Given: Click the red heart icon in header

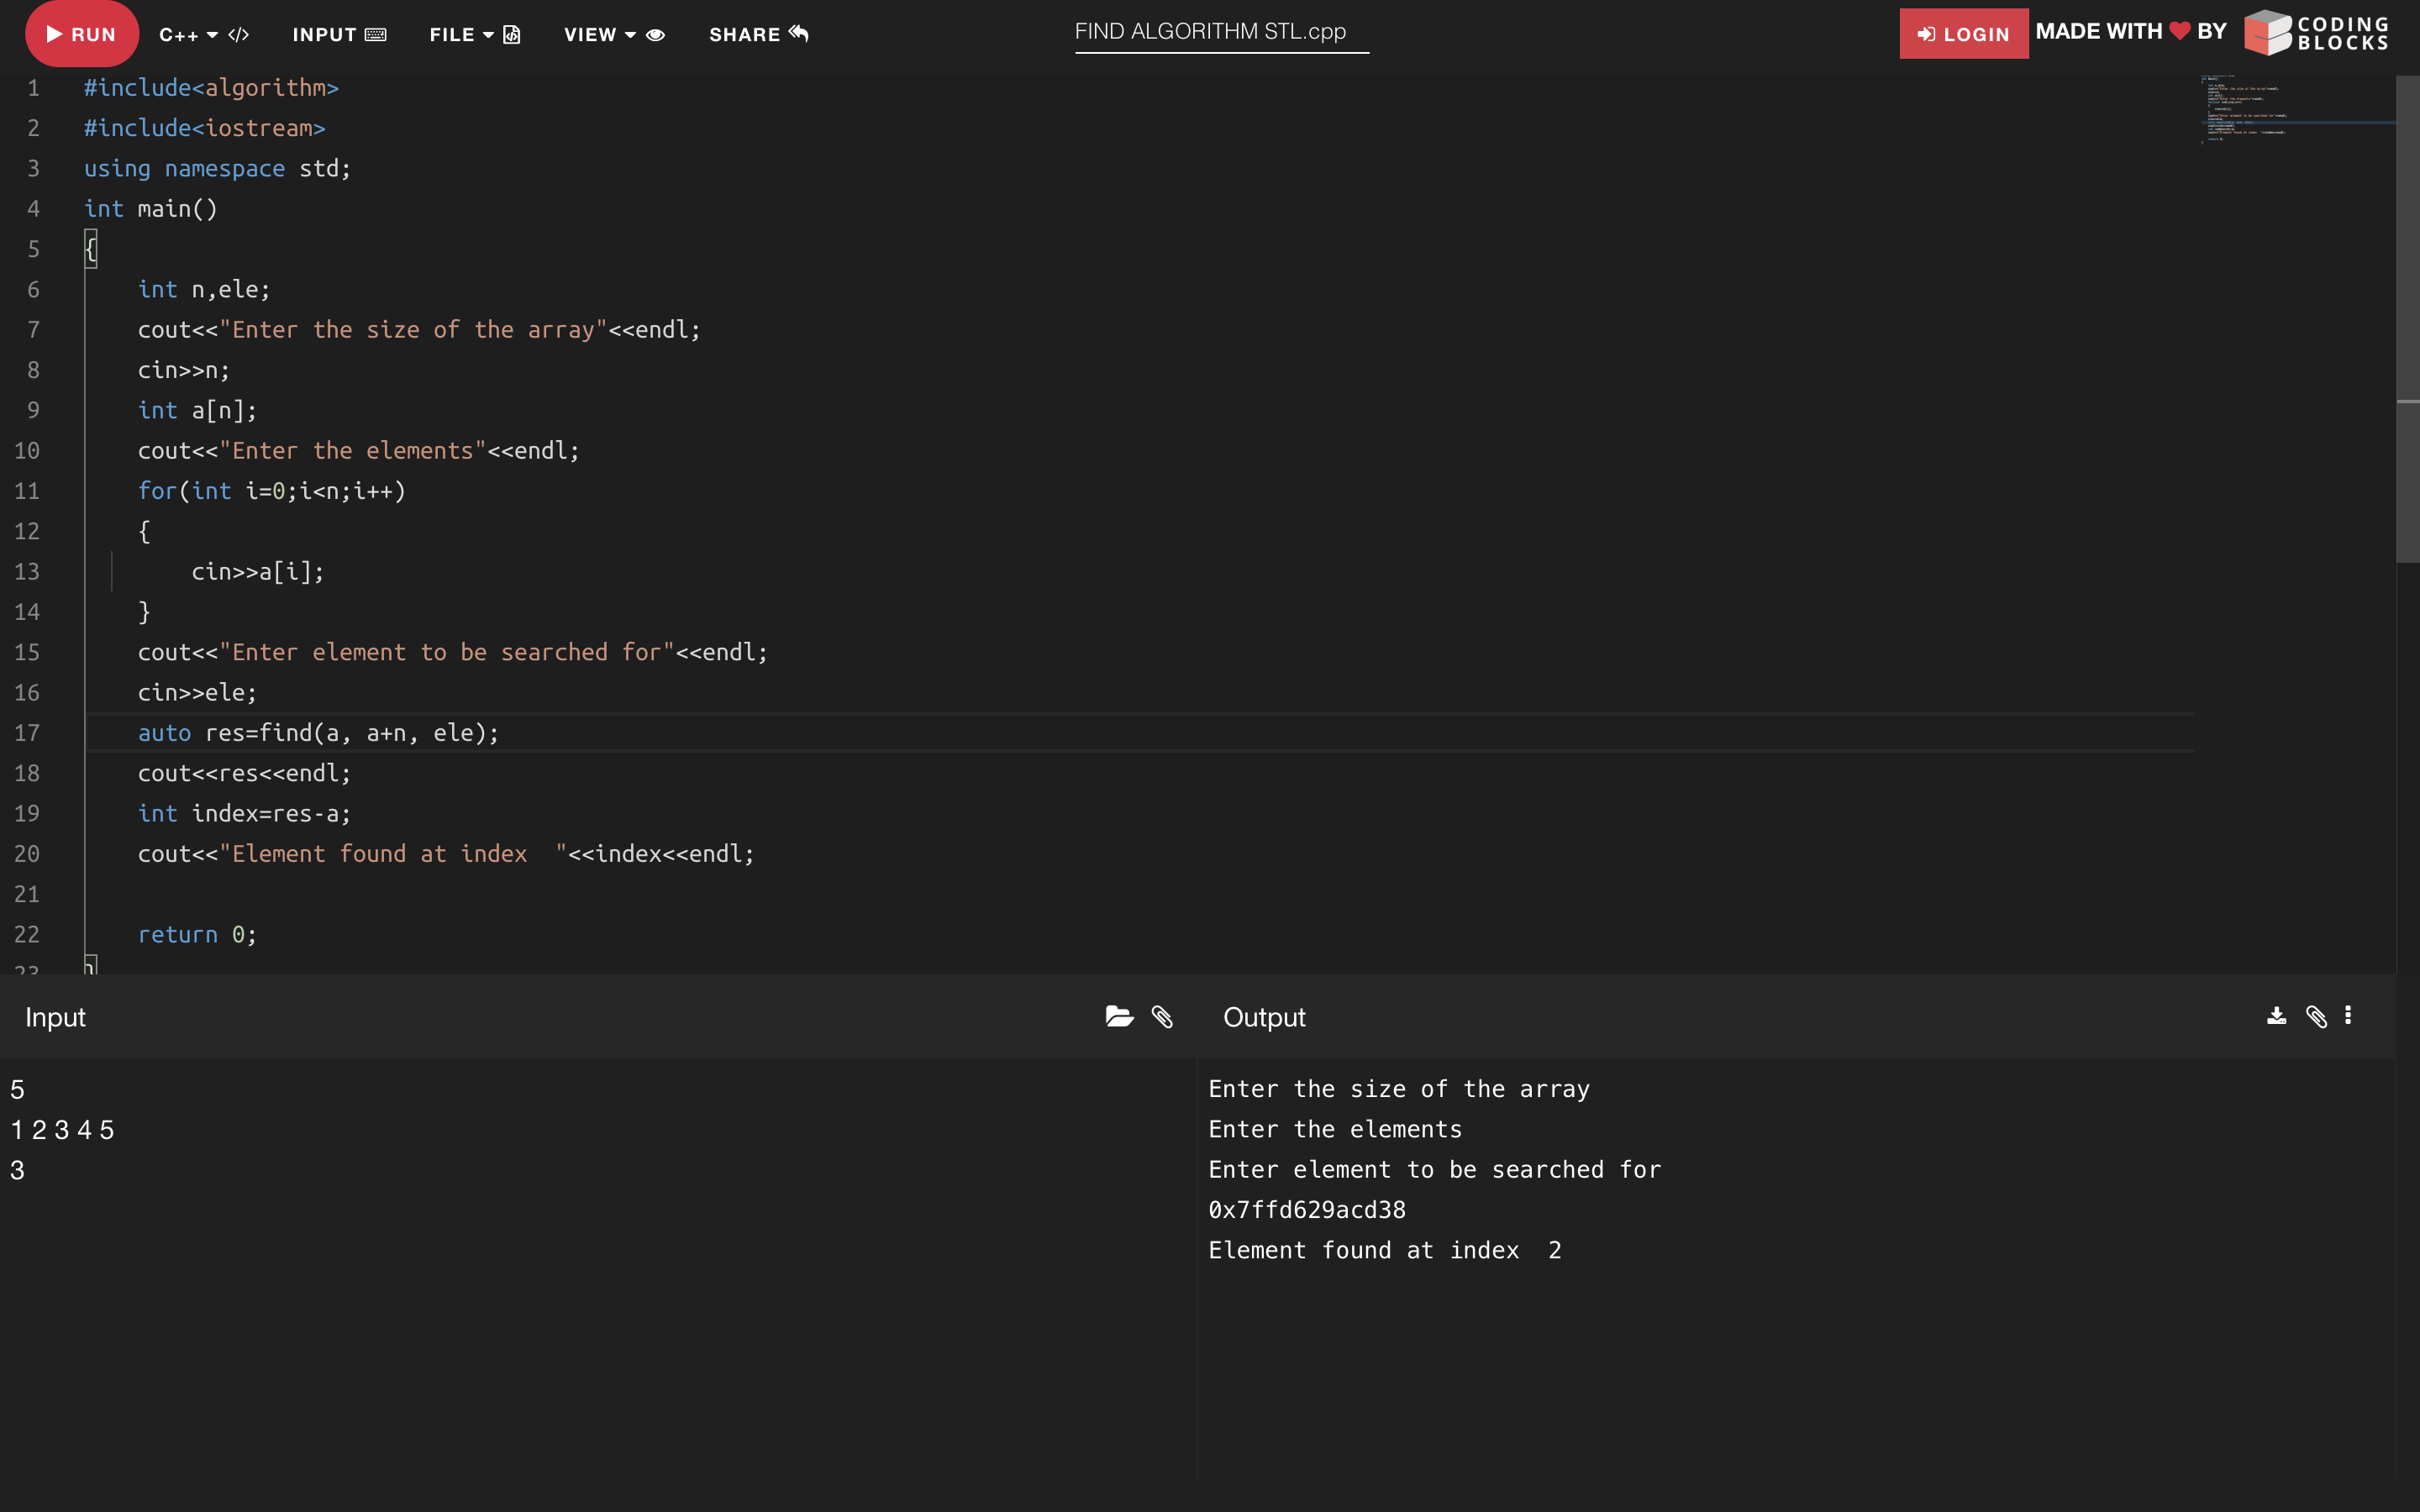Looking at the screenshot, I should coord(2180,32).
